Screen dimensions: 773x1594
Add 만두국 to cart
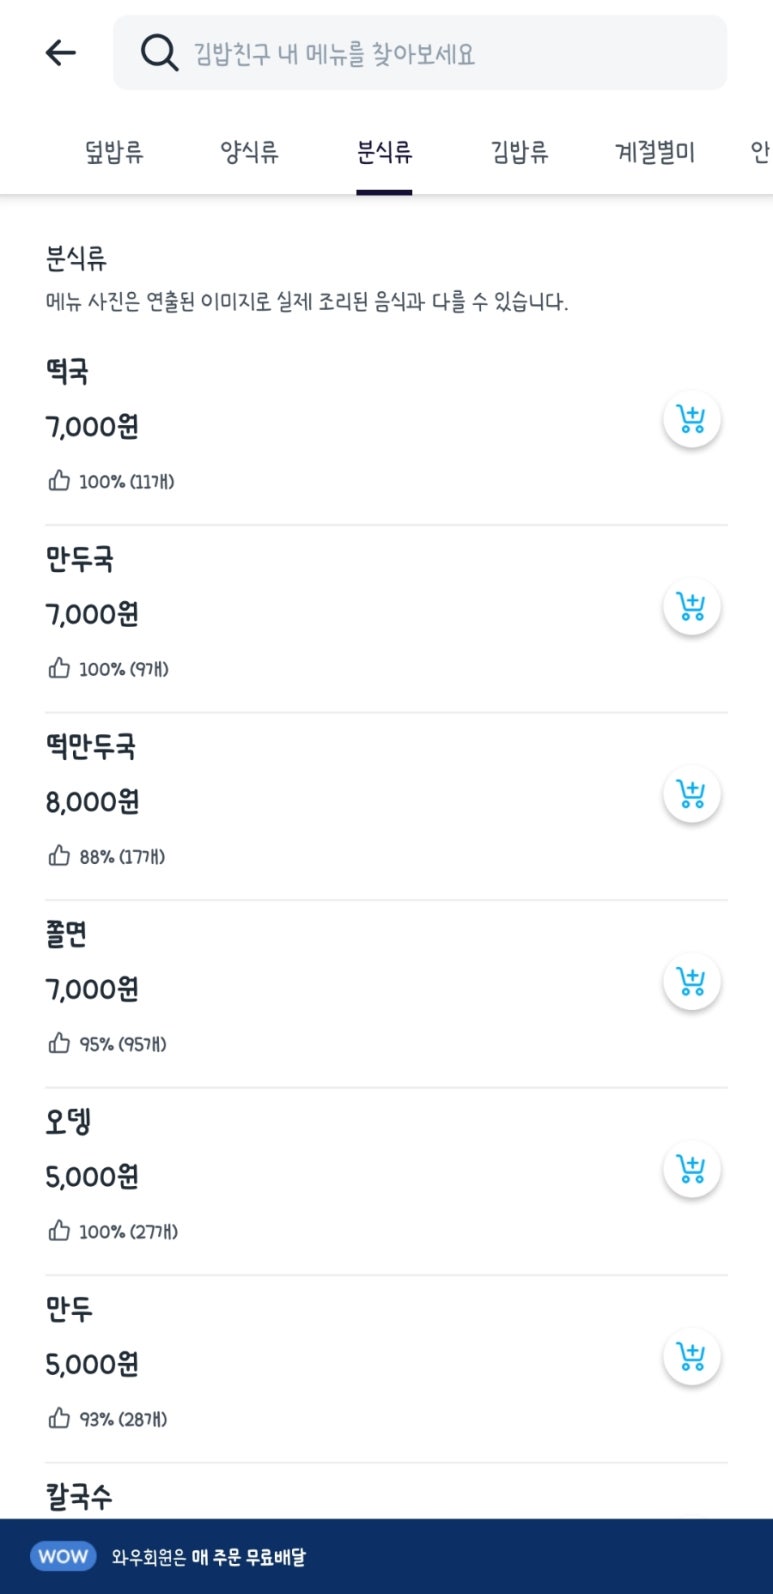692,607
